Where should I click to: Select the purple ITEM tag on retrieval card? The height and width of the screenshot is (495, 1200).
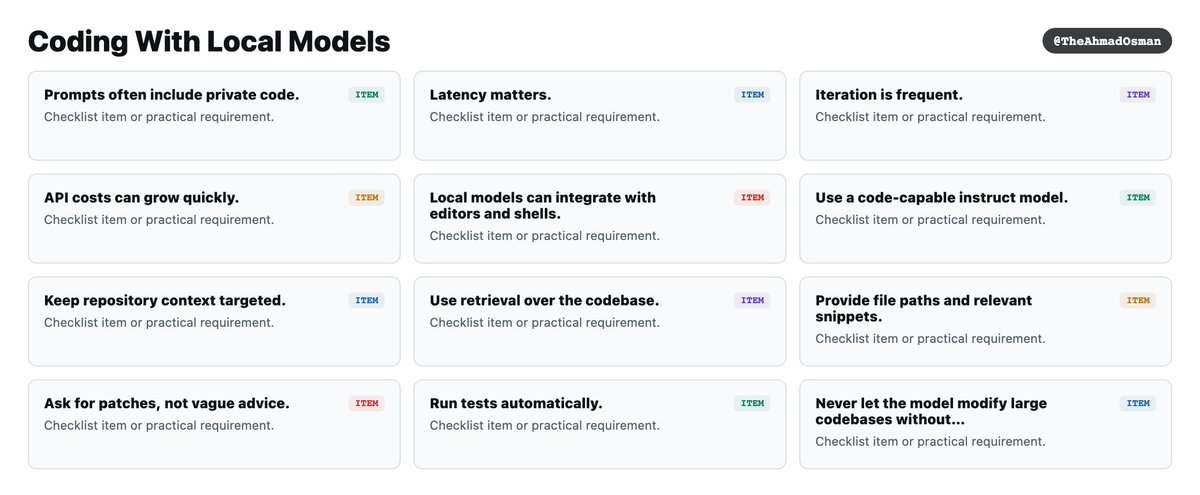752,300
